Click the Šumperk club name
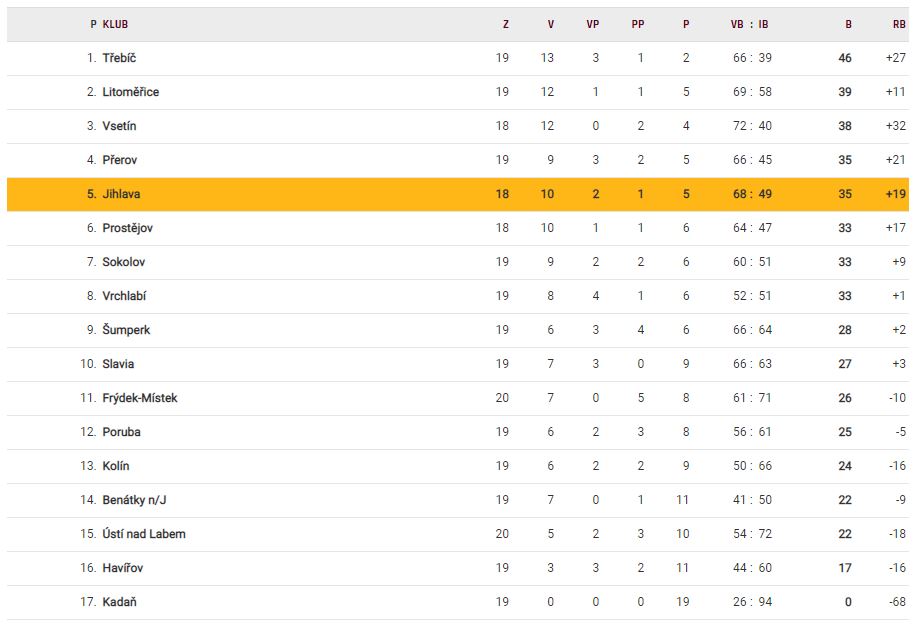This screenshot has height=626, width=917. coord(126,330)
